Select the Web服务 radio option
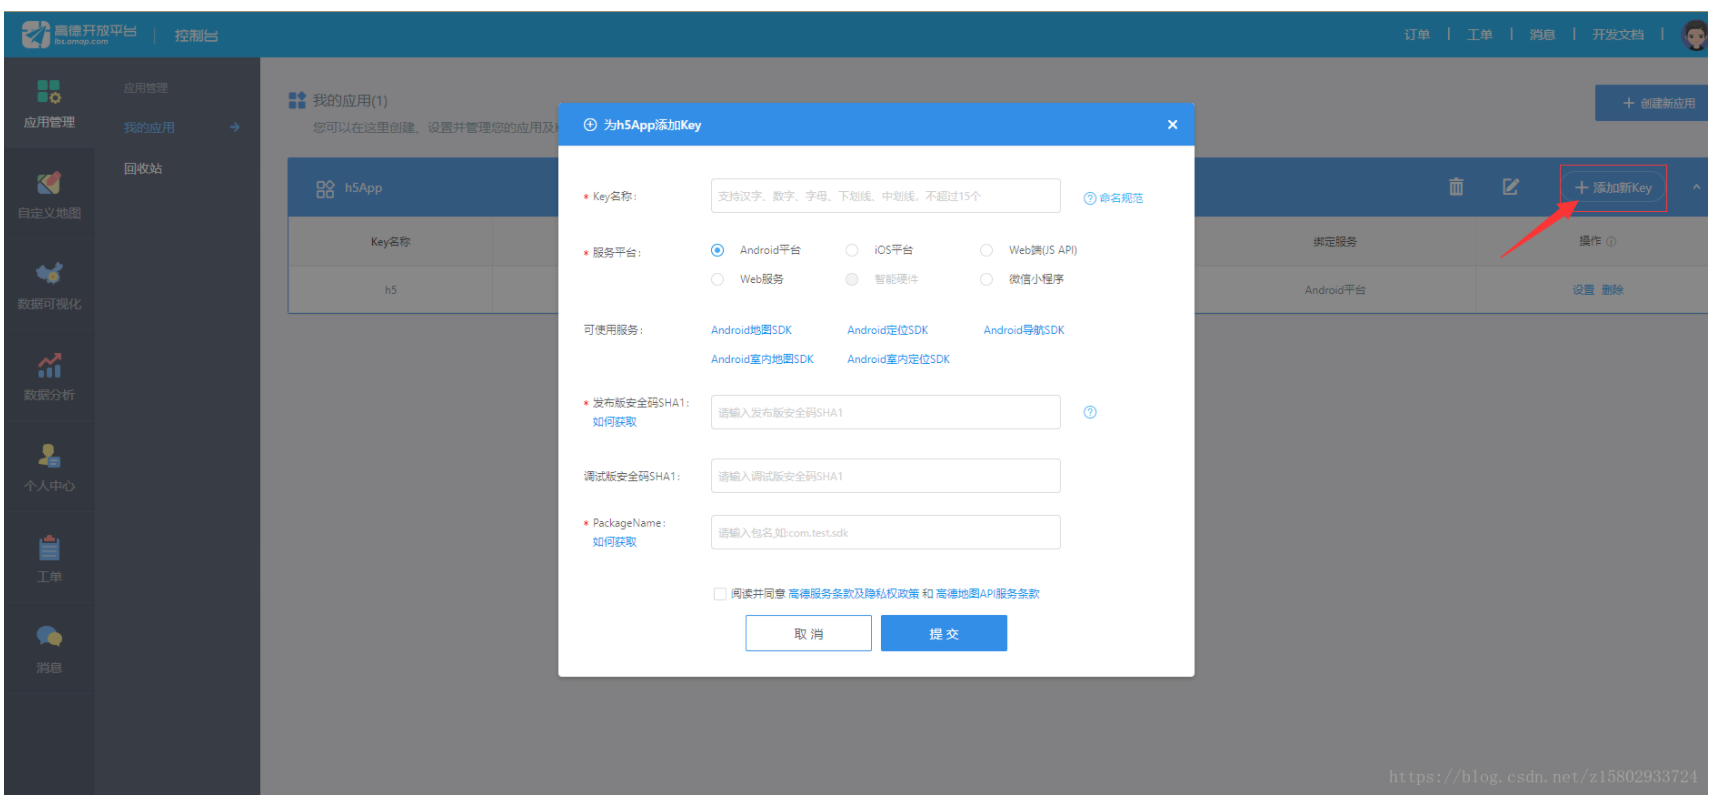This screenshot has height=804, width=1720. pyautogui.click(x=717, y=279)
